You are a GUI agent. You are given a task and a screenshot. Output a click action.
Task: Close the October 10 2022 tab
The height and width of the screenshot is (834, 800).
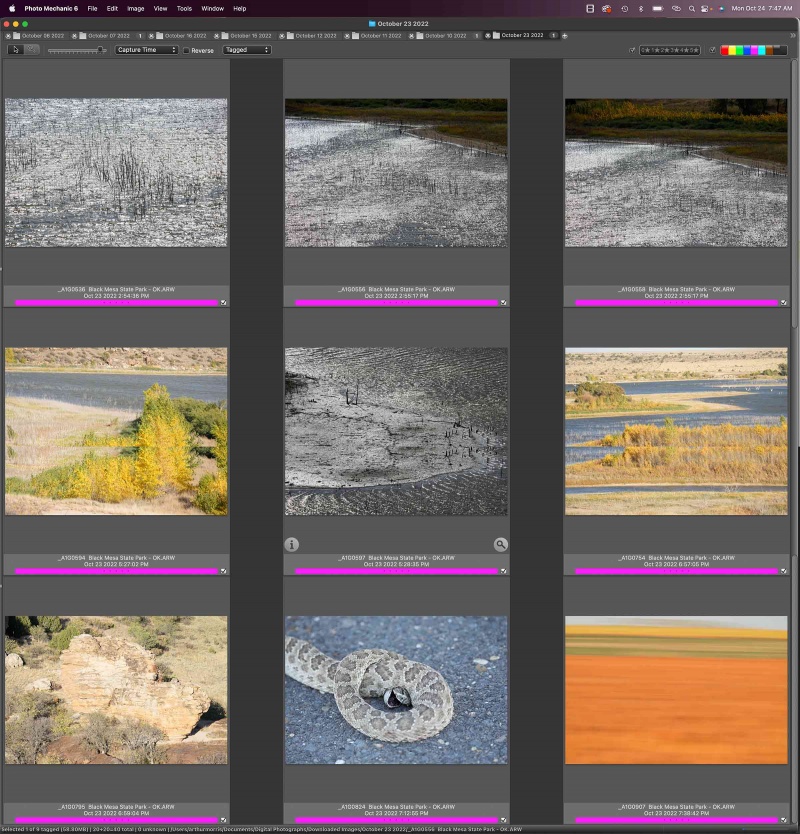411,36
